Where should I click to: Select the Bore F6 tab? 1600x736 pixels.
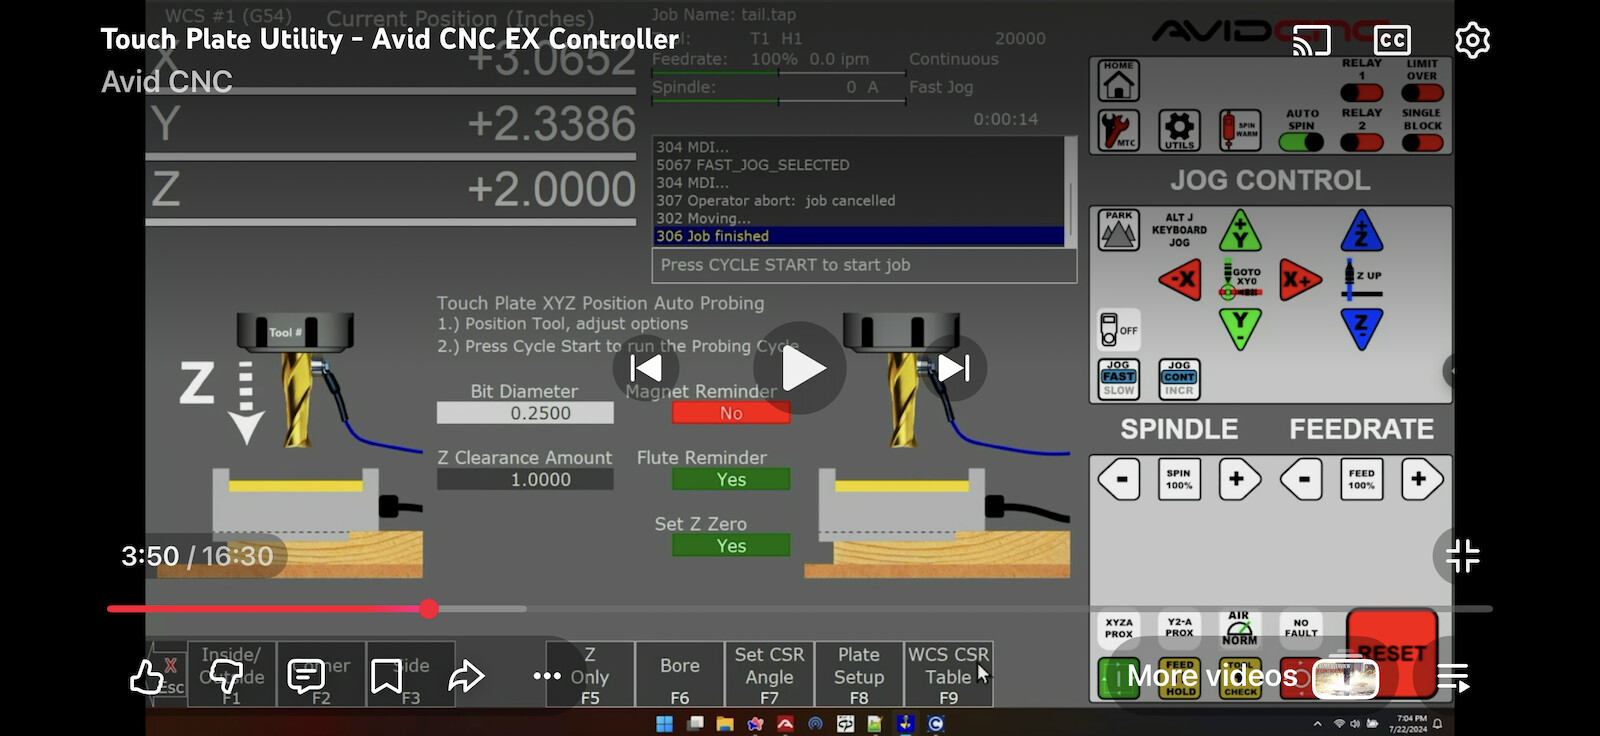coord(680,675)
